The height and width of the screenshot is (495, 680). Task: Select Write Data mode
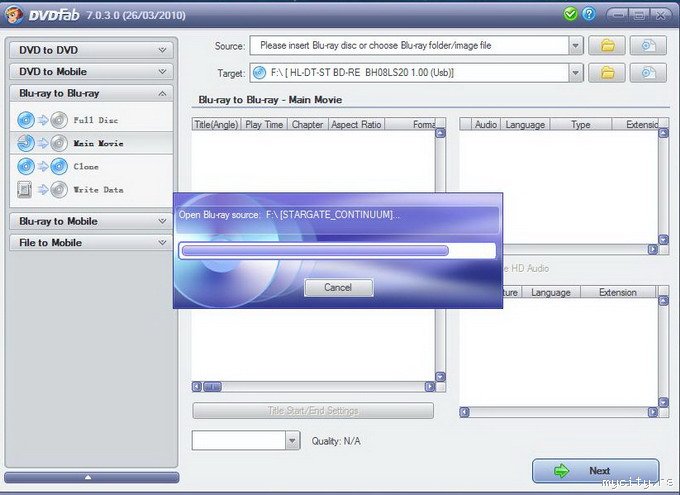(x=91, y=190)
